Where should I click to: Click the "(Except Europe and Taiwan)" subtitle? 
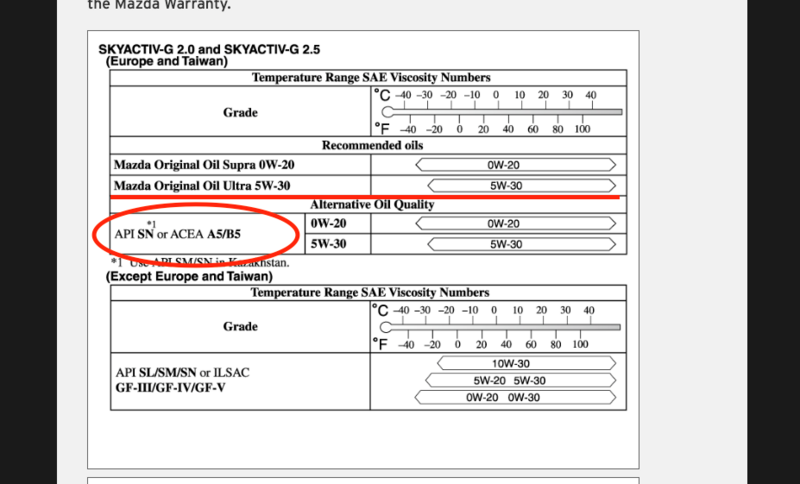point(189,275)
